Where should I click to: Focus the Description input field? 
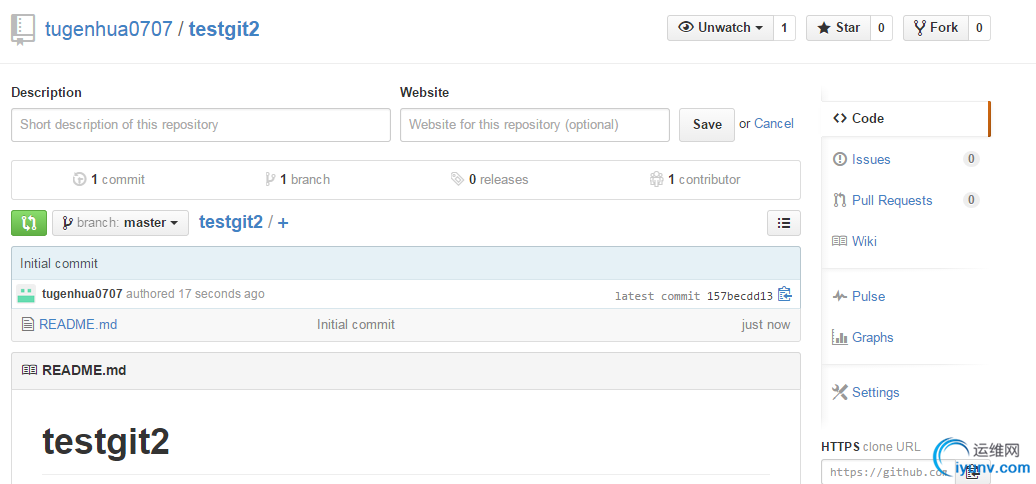[x=201, y=124]
